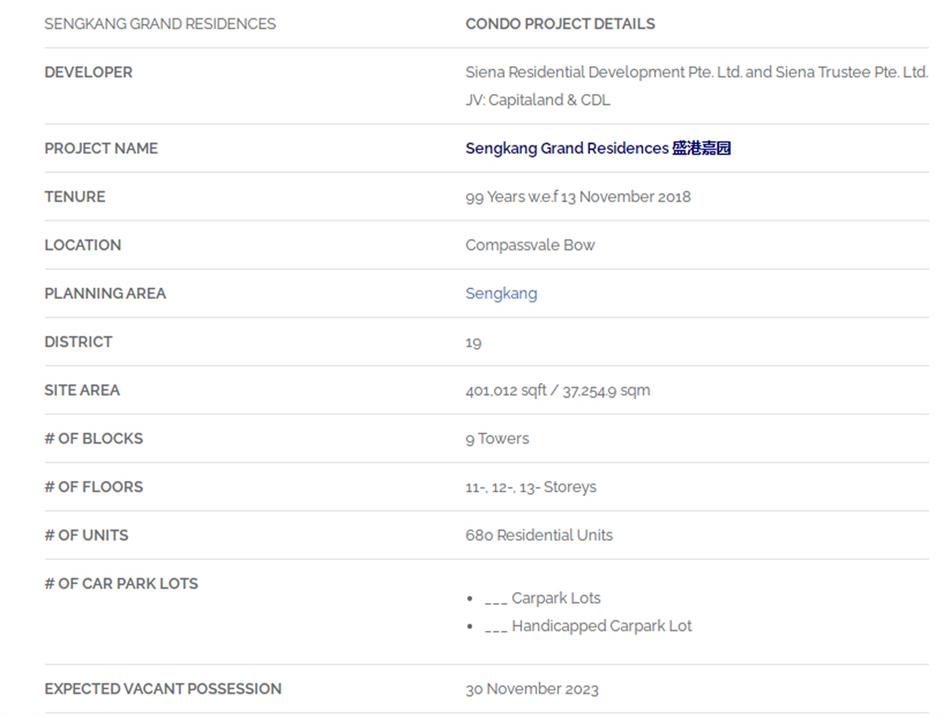Click the CONDO PROJECT DETAILS header
This screenshot has width=943, height=717.
560,24
